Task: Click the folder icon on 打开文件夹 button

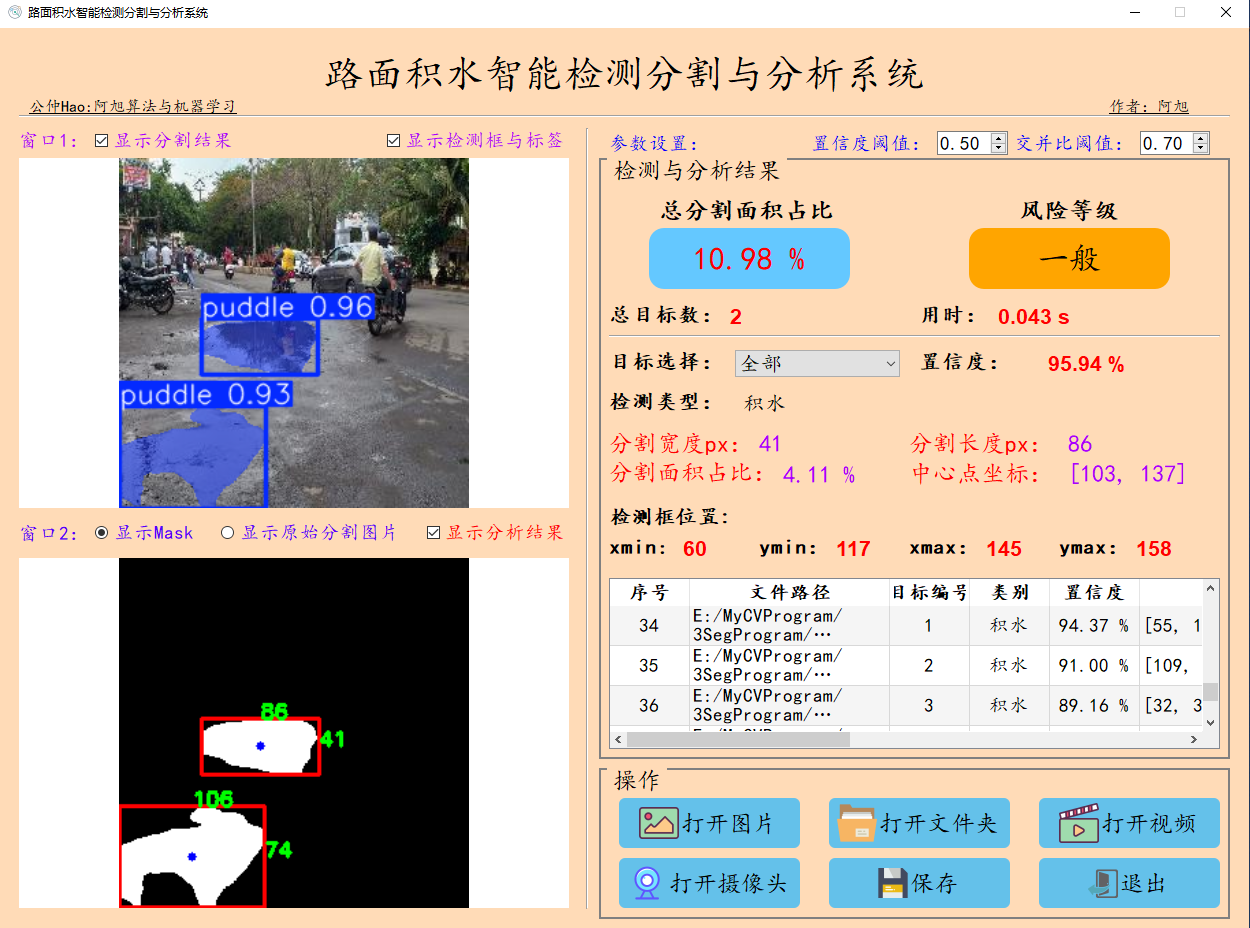Action: [x=857, y=823]
